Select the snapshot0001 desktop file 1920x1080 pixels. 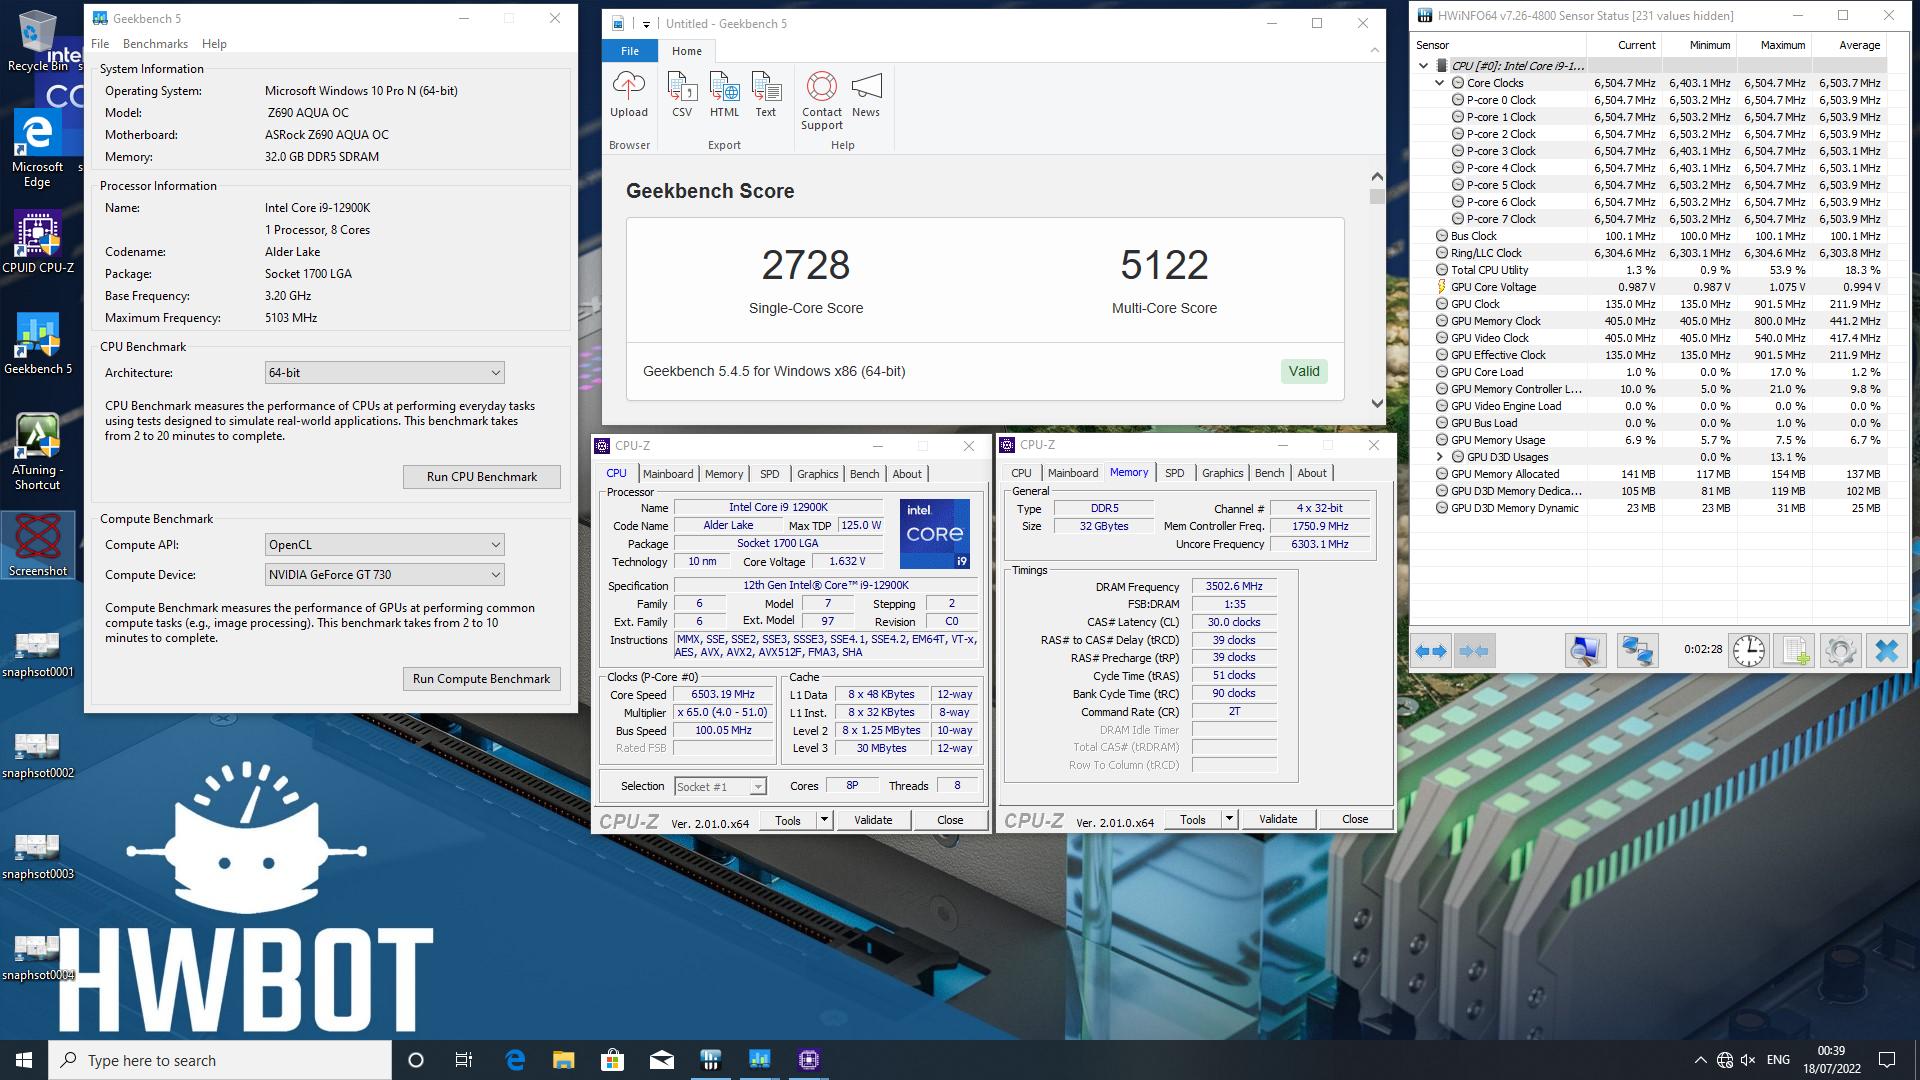[38, 655]
